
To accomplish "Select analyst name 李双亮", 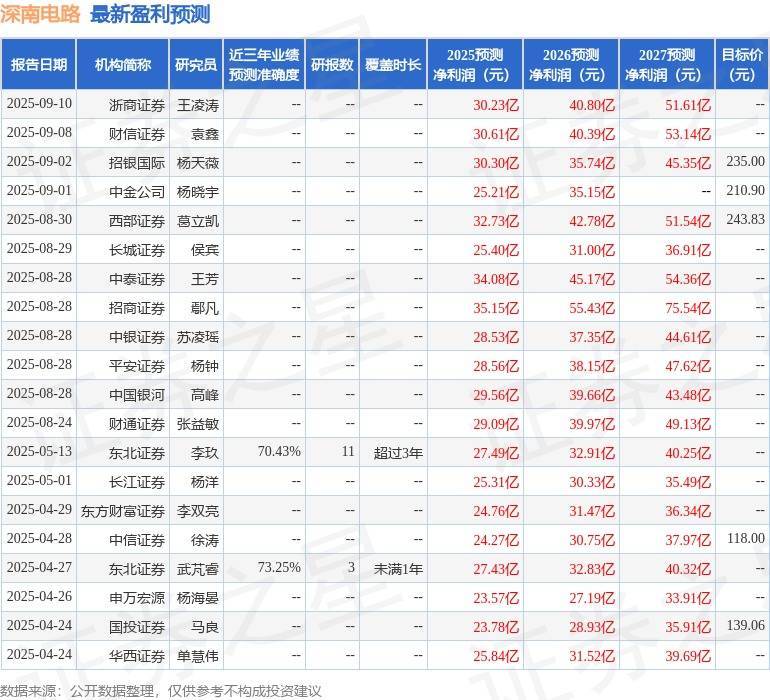I will pos(198,511).
